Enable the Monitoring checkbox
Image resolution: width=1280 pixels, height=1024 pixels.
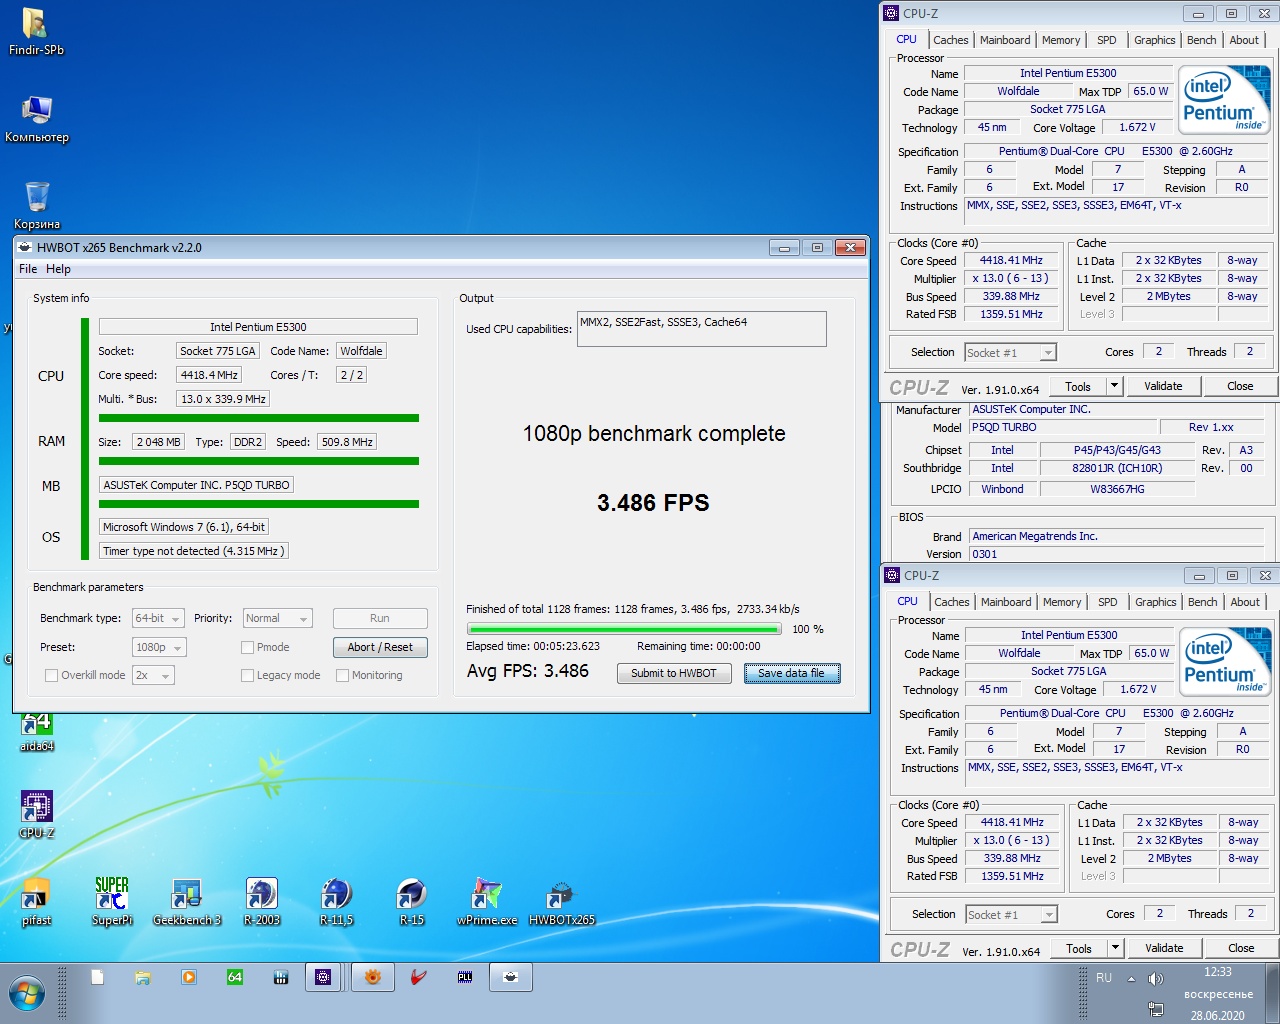pos(342,675)
